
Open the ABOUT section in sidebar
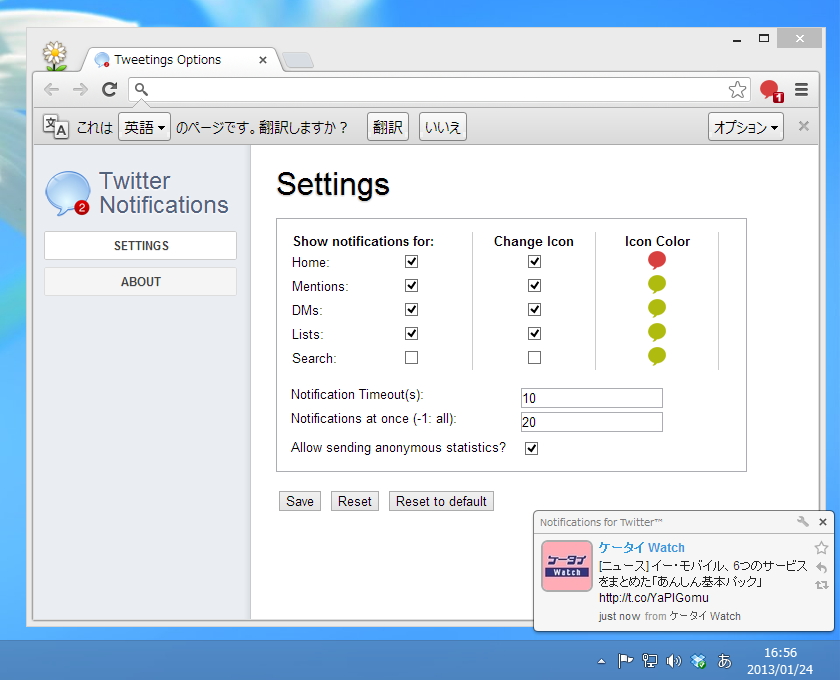coord(139,281)
